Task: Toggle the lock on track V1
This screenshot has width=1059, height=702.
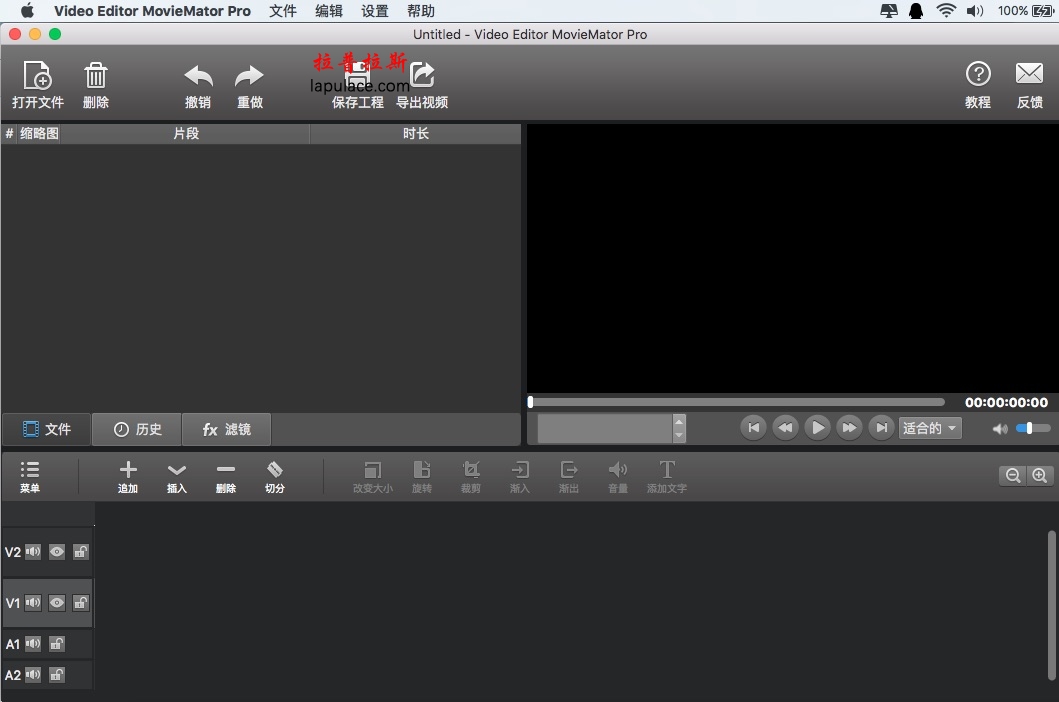Action: (x=81, y=603)
